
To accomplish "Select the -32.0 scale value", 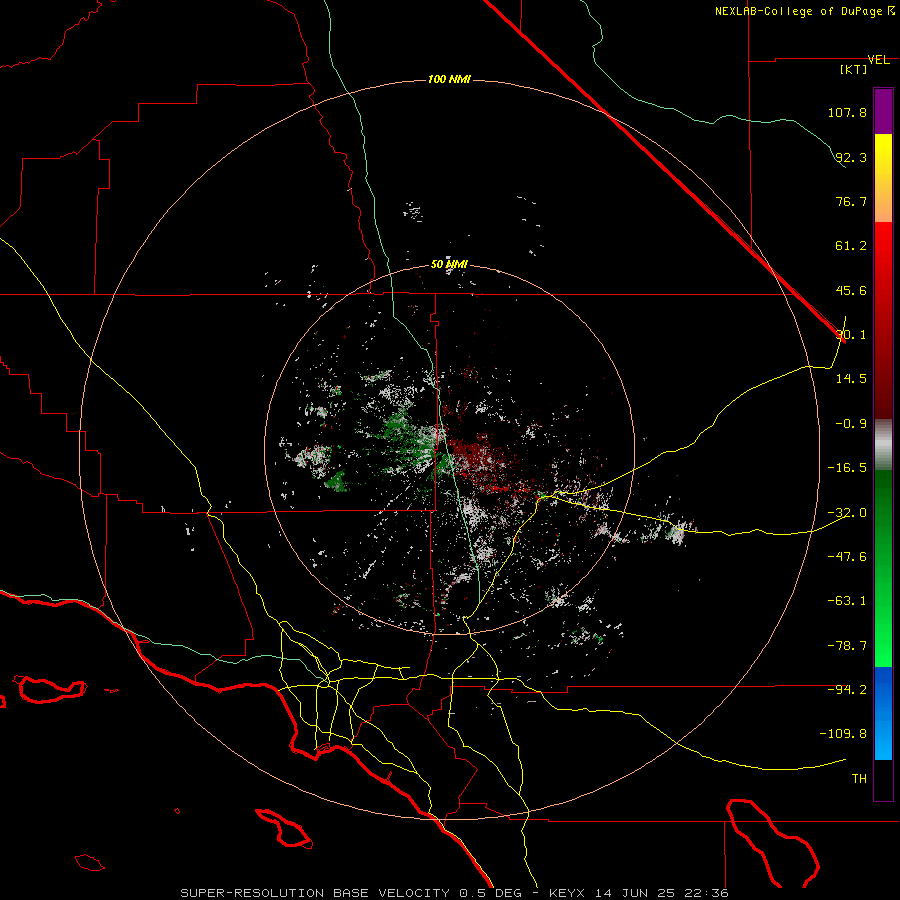I will [x=847, y=513].
